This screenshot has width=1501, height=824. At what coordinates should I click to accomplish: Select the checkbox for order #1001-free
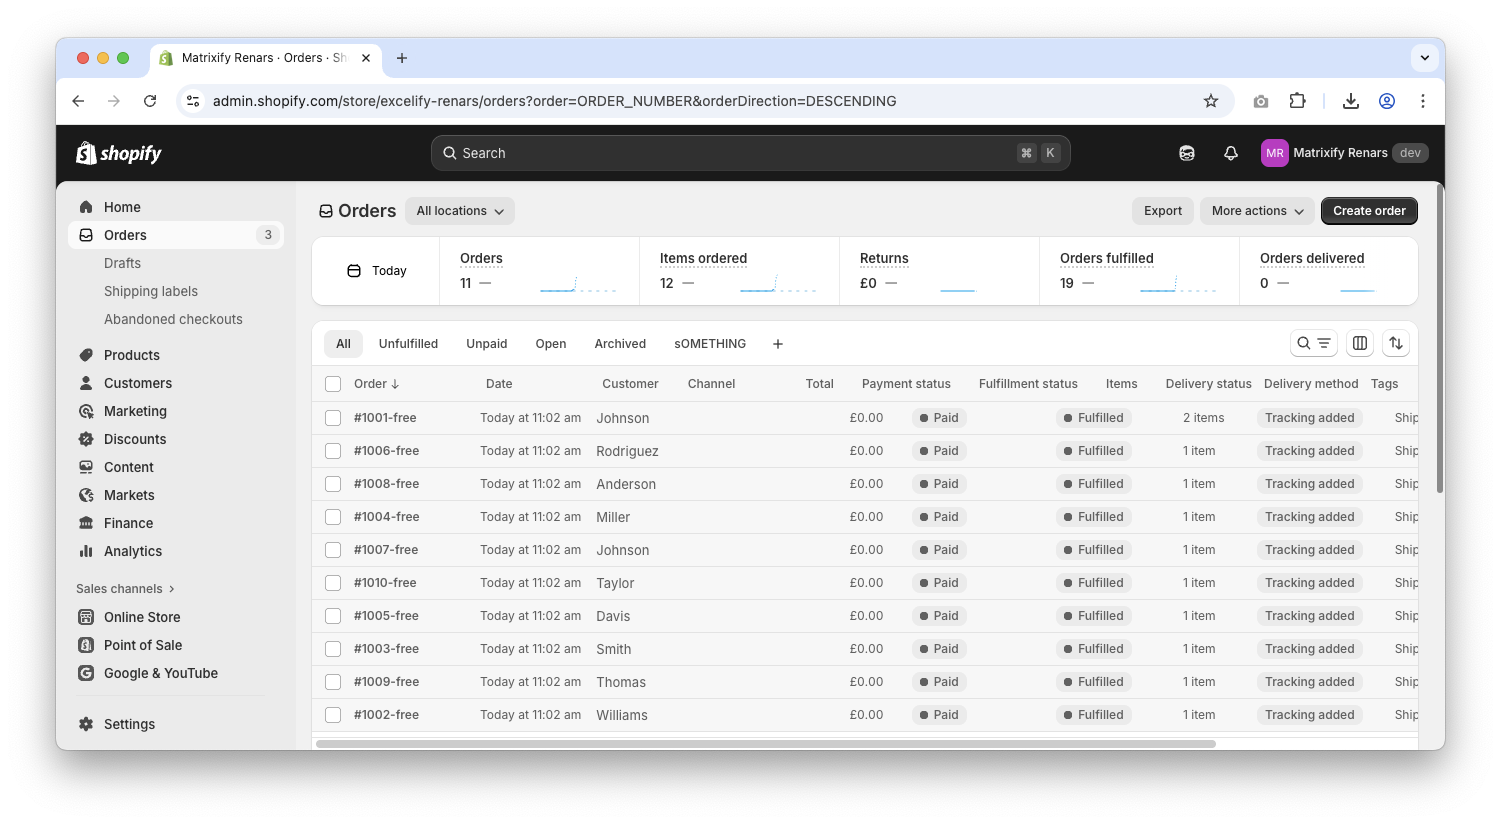(x=333, y=418)
